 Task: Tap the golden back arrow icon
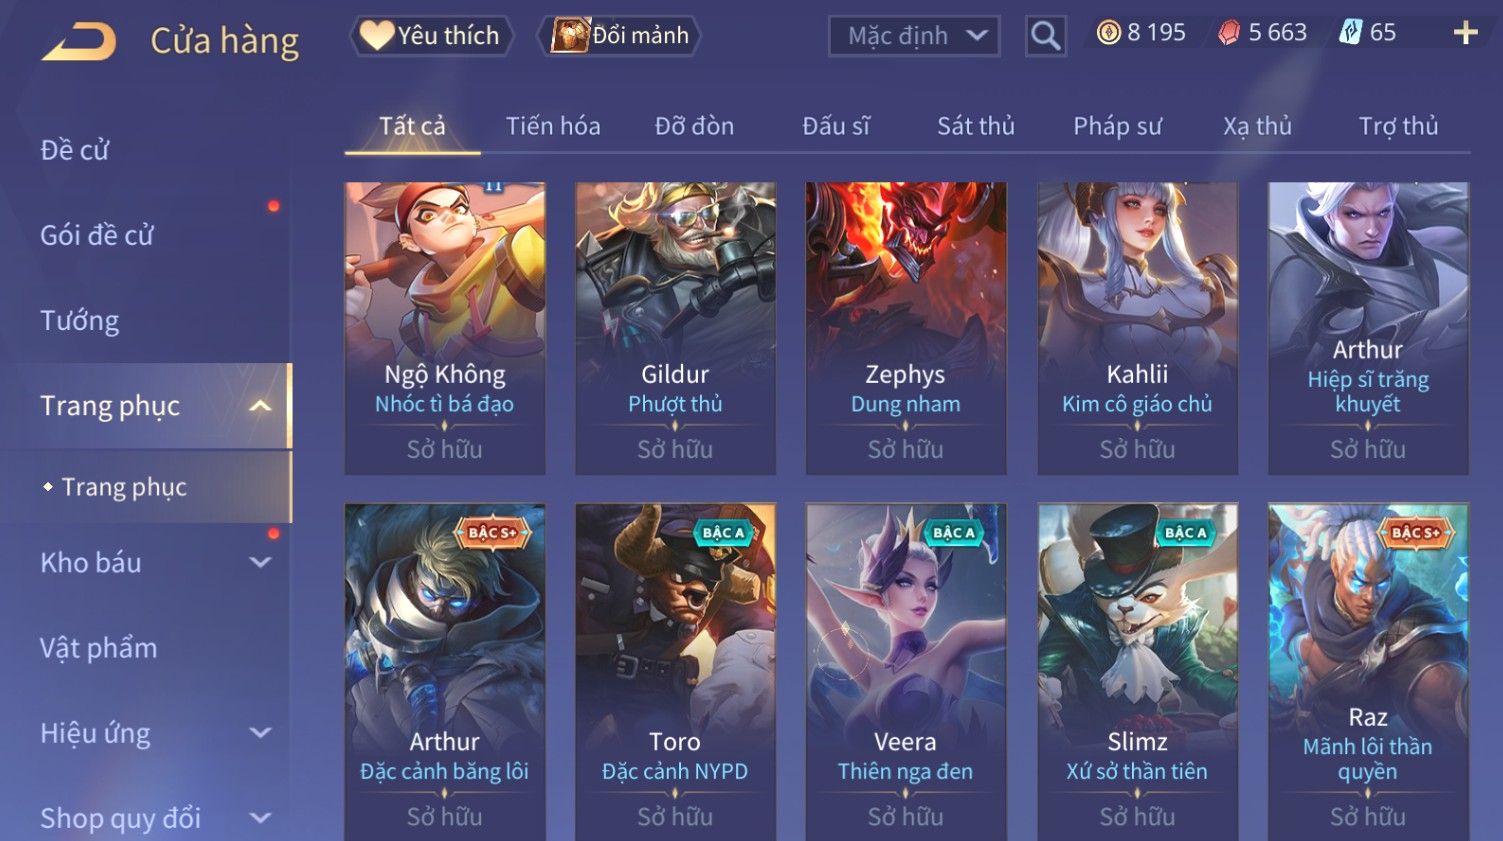coord(79,41)
